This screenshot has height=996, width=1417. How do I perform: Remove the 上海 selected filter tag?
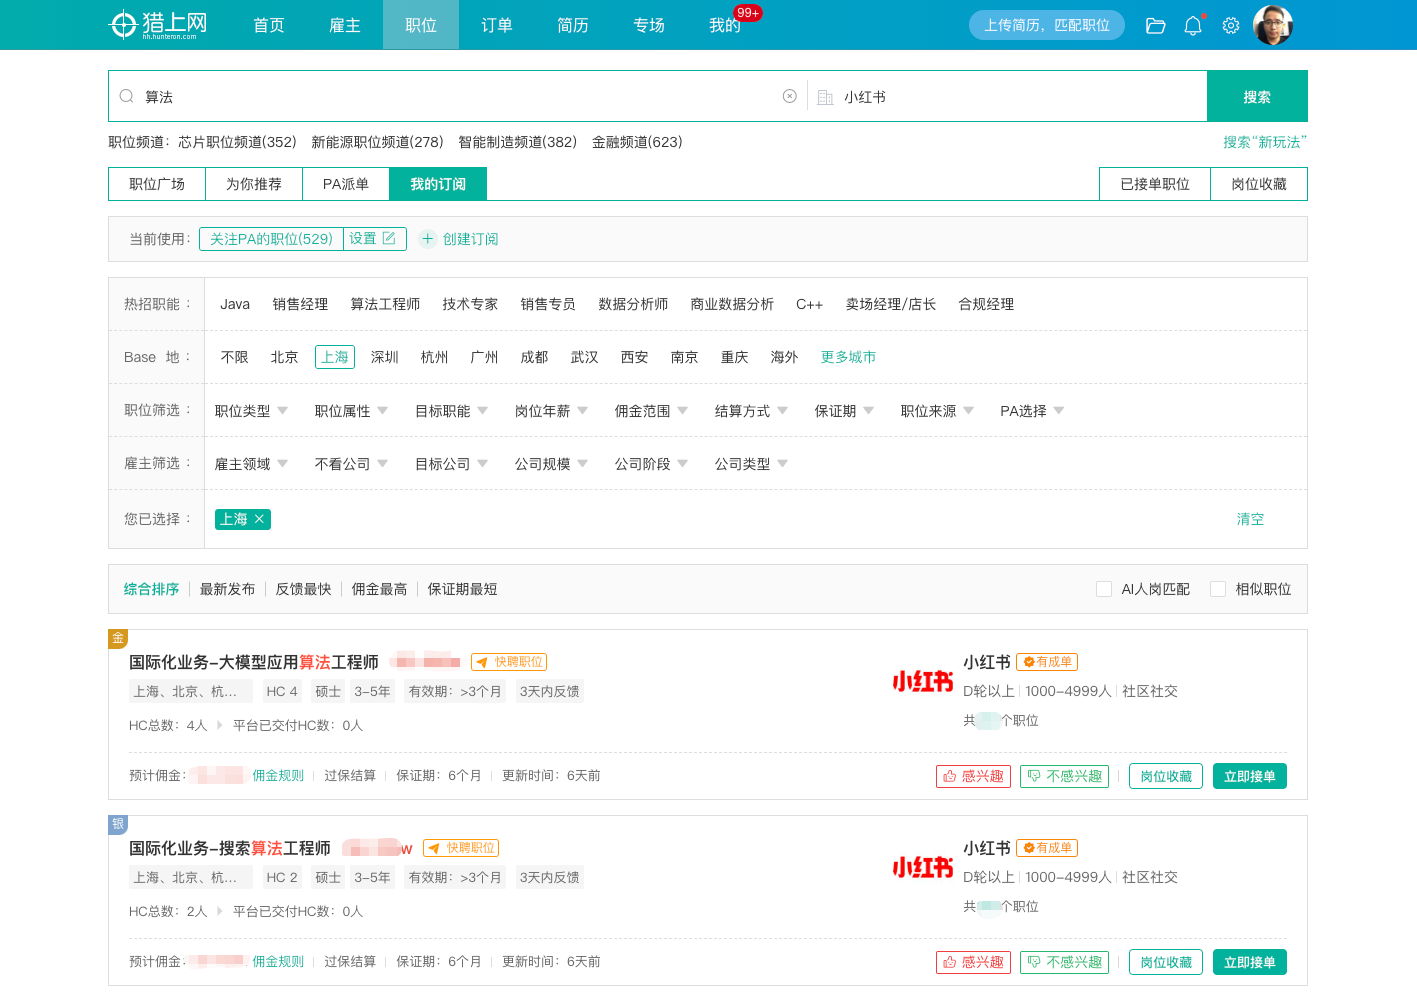(x=259, y=519)
